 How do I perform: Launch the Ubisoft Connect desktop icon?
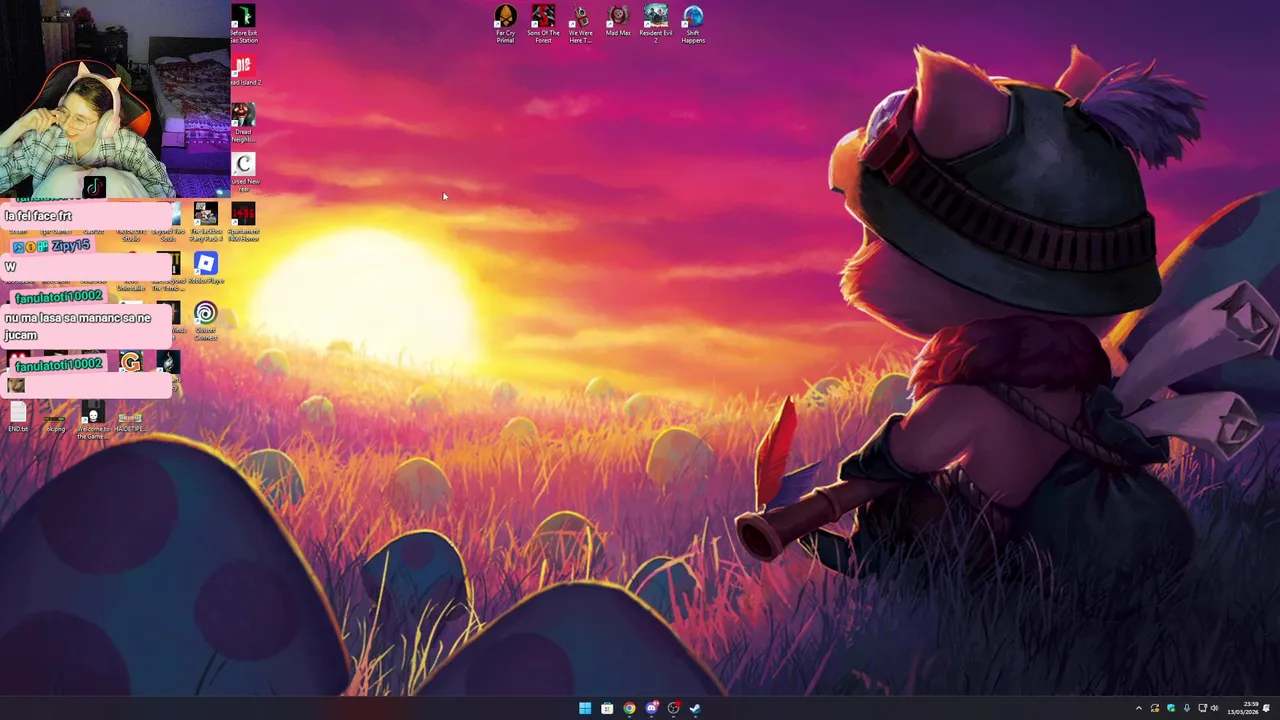(x=205, y=322)
